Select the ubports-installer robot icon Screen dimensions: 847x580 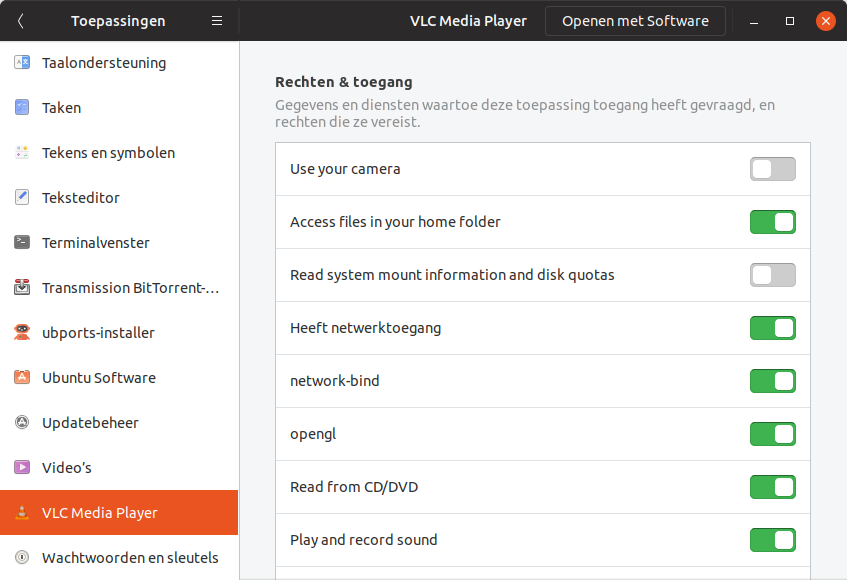coord(22,333)
